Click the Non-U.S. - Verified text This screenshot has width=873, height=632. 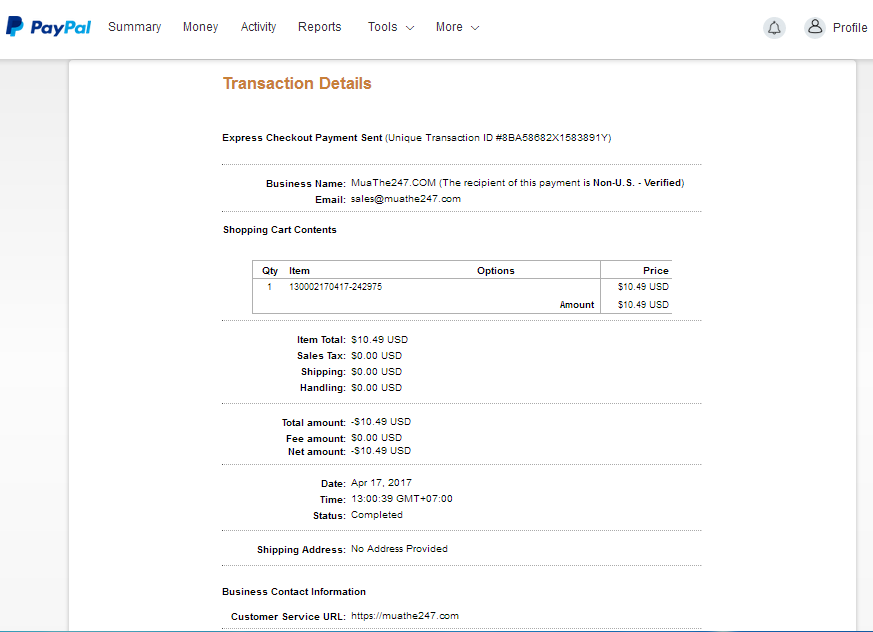(x=637, y=183)
